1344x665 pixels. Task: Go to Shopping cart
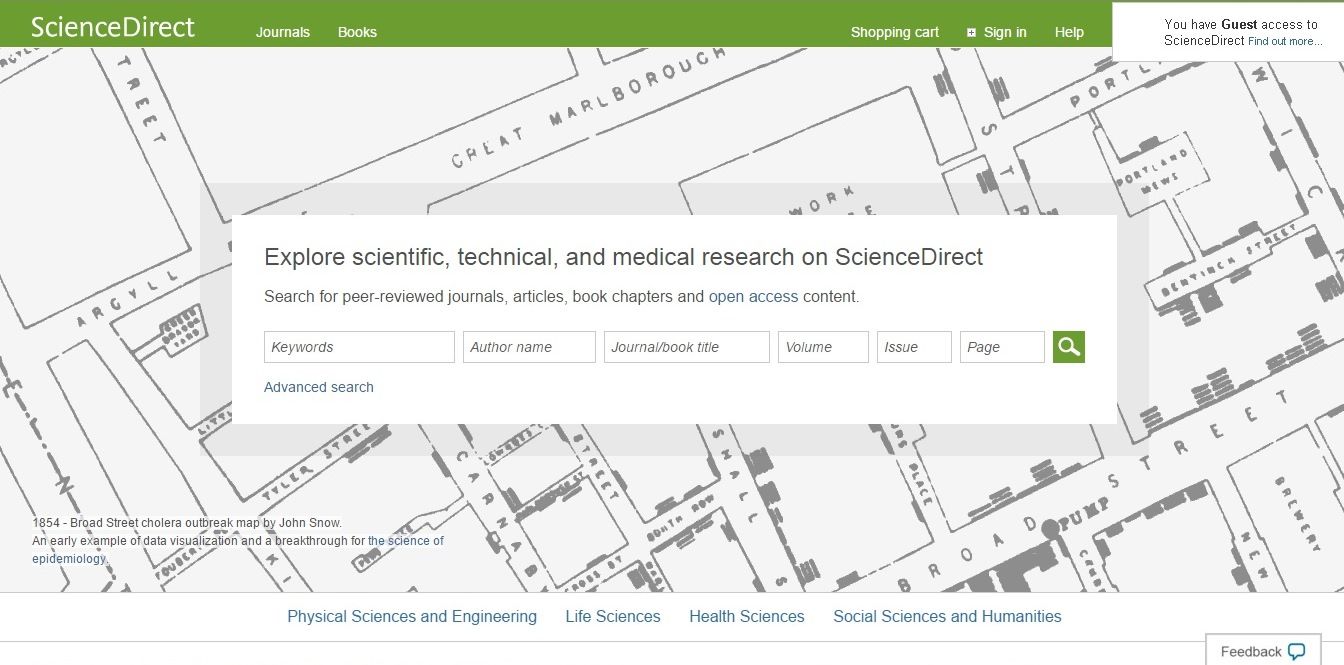895,32
